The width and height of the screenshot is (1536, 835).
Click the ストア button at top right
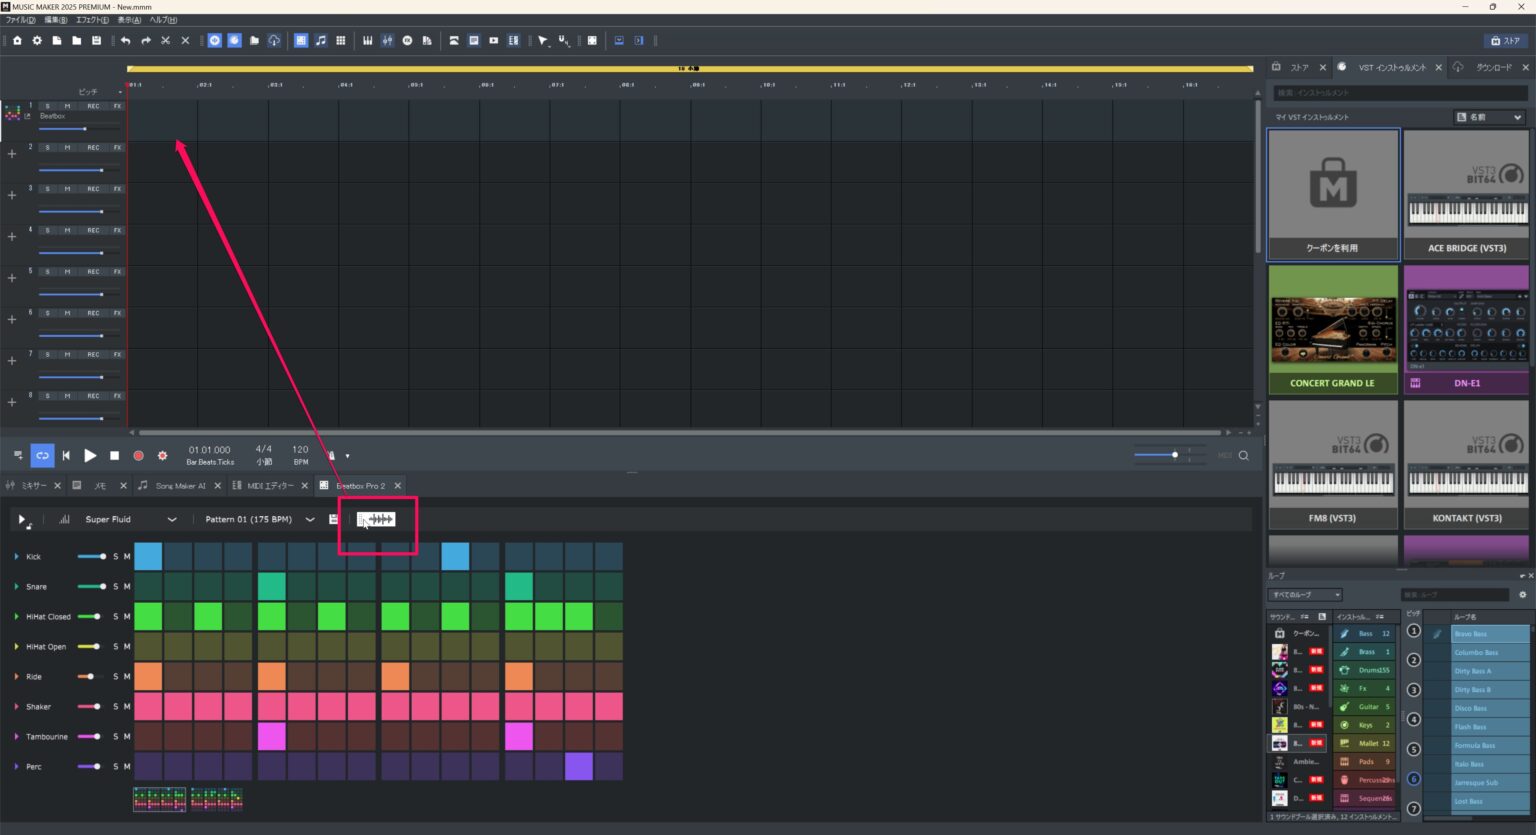point(1505,41)
